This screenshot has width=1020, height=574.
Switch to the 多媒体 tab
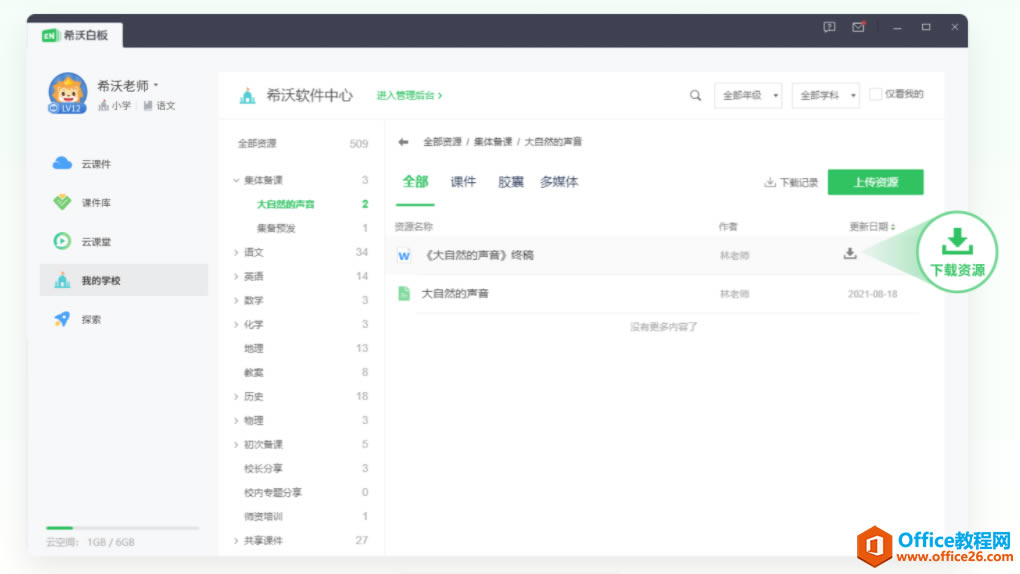coord(559,182)
